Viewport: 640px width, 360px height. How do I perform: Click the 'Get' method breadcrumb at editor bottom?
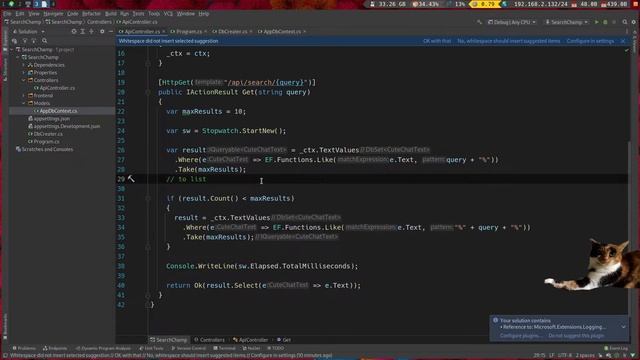[x=284, y=340]
